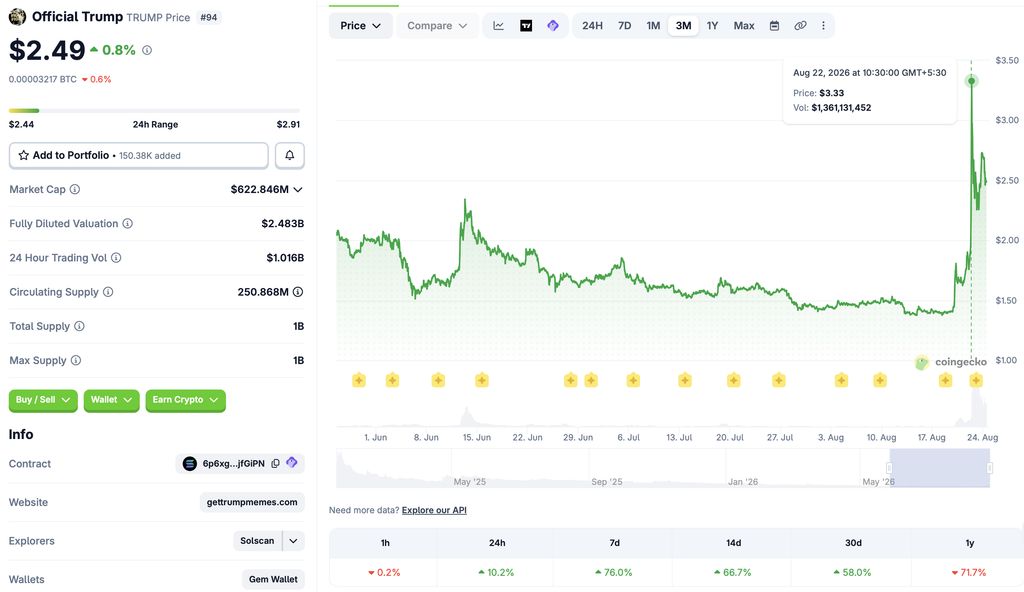Screen dimensions: 1024x592
Task: Open the calendar date range picker
Action: point(774,25)
